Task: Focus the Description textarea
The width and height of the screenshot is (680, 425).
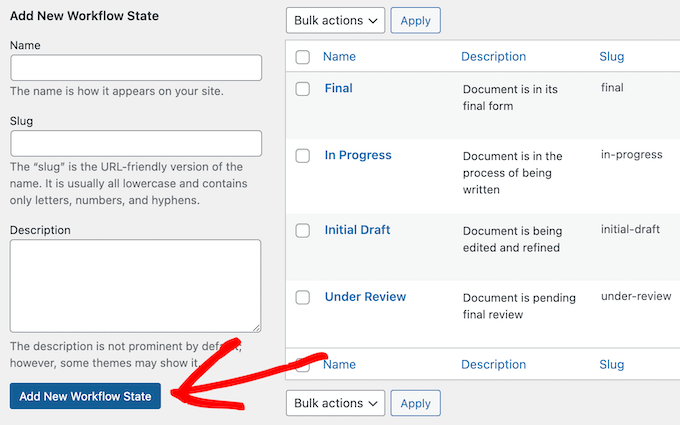Action: coord(136,285)
